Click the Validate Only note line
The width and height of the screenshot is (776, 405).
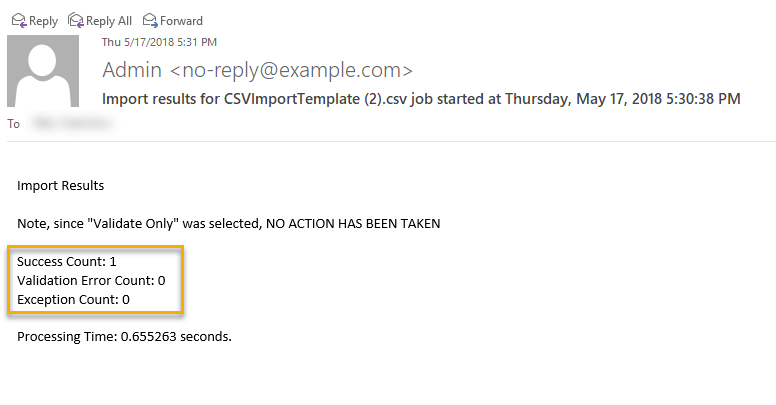[229, 224]
